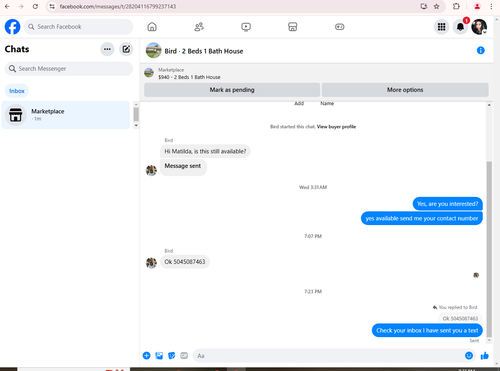500x371 pixels.
Task: Reload the page with the refresh icon
Action: [x=35, y=6]
